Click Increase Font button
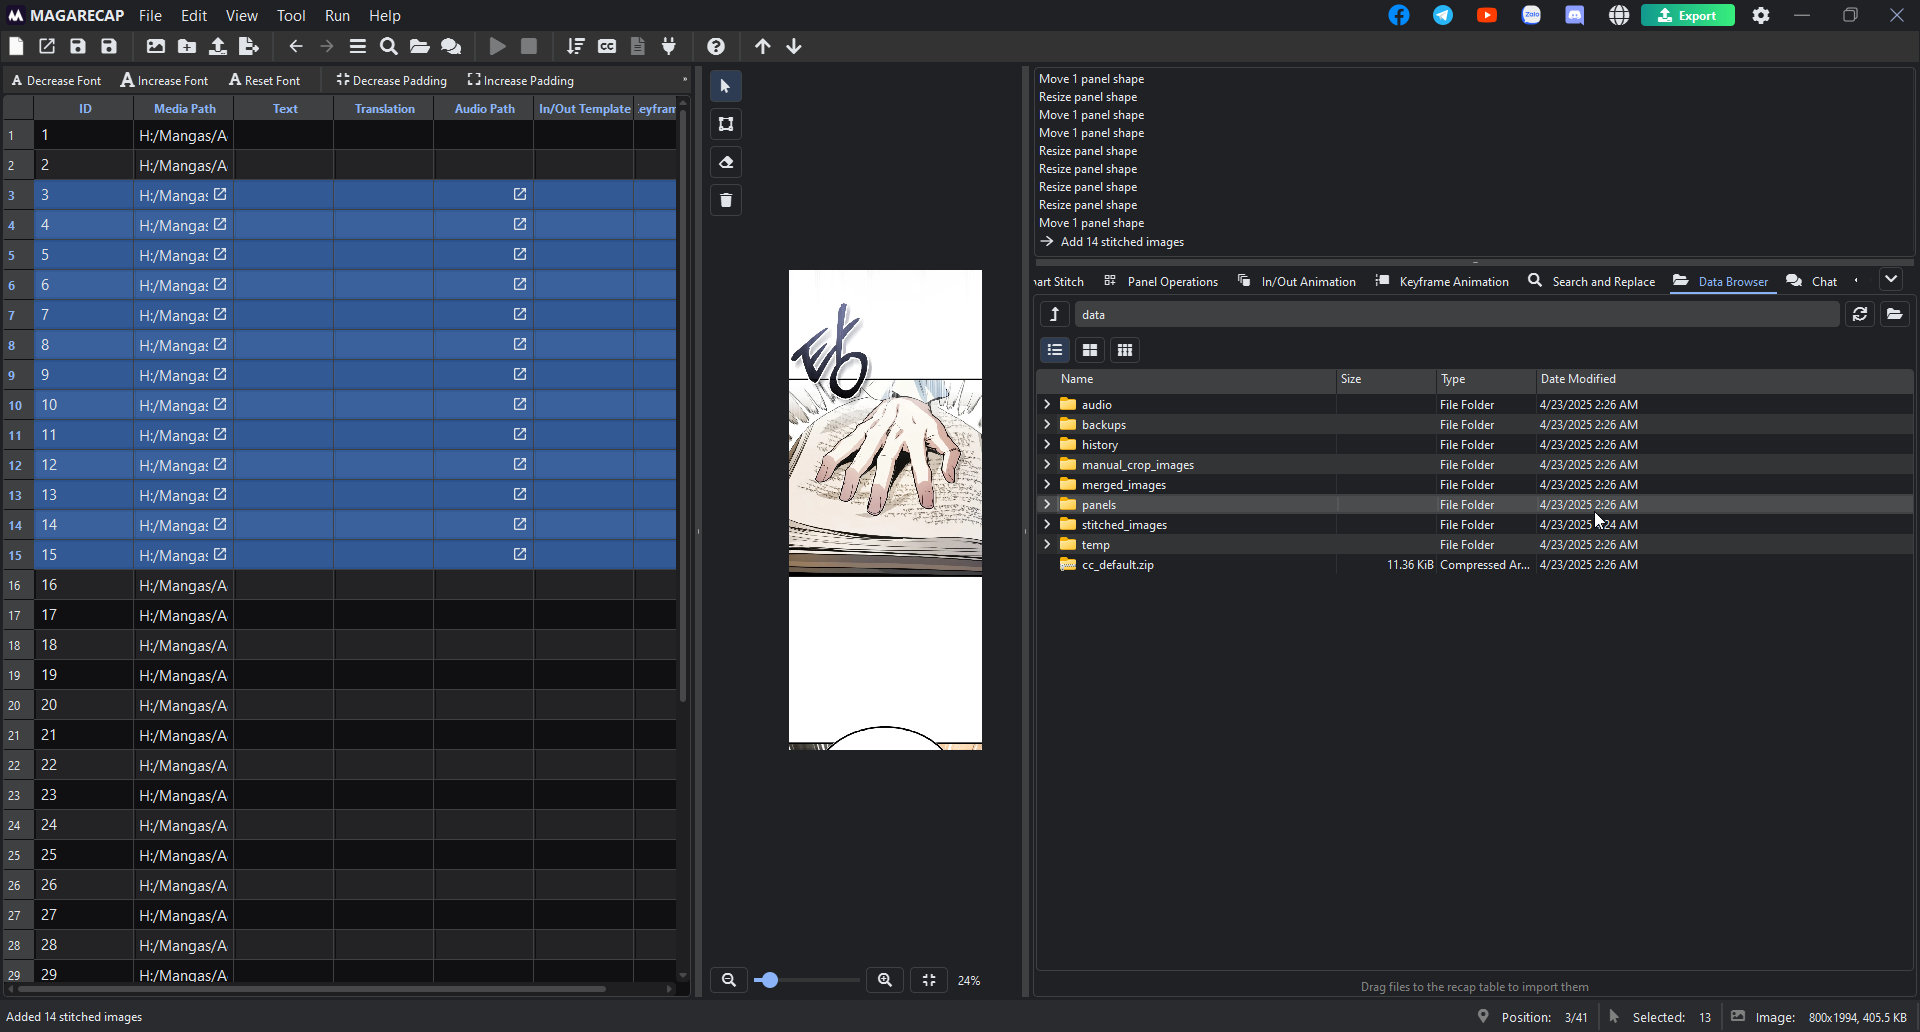1920x1032 pixels. (x=165, y=80)
